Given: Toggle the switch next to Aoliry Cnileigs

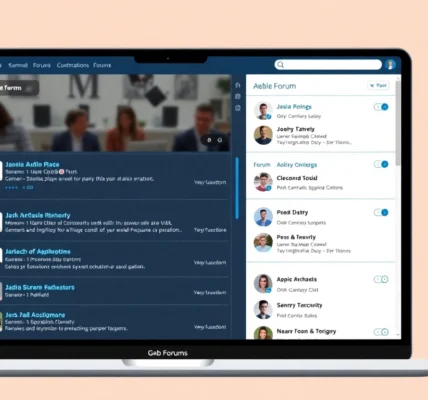Looking at the screenshot, I should (x=381, y=164).
